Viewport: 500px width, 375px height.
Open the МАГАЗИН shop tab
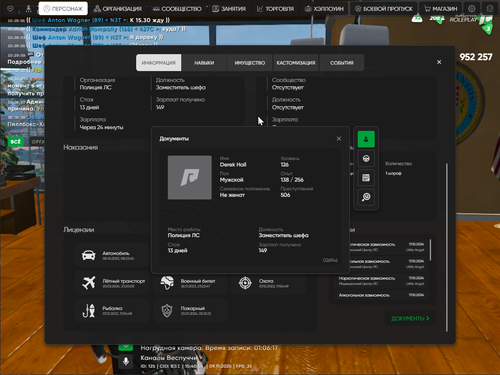point(440,9)
